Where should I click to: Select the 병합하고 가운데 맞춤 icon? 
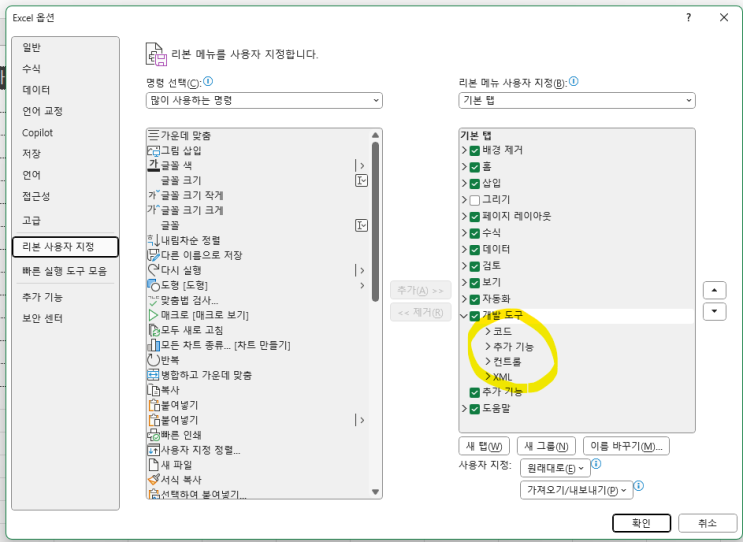pyautogui.click(x=154, y=375)
